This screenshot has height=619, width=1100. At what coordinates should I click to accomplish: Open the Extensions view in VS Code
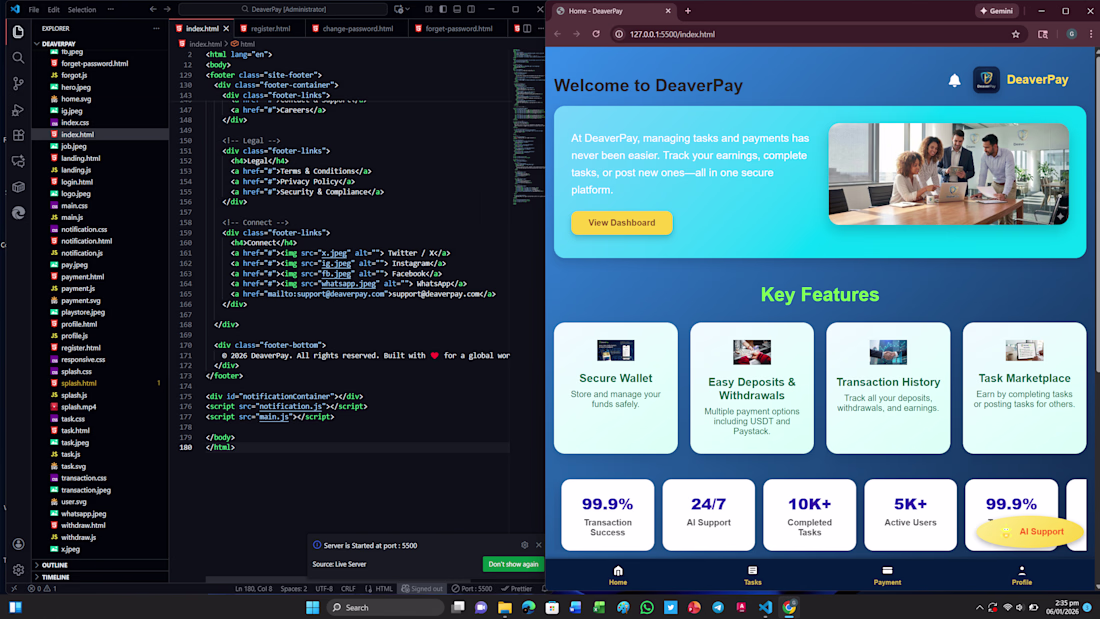click(x=18, y=135)
